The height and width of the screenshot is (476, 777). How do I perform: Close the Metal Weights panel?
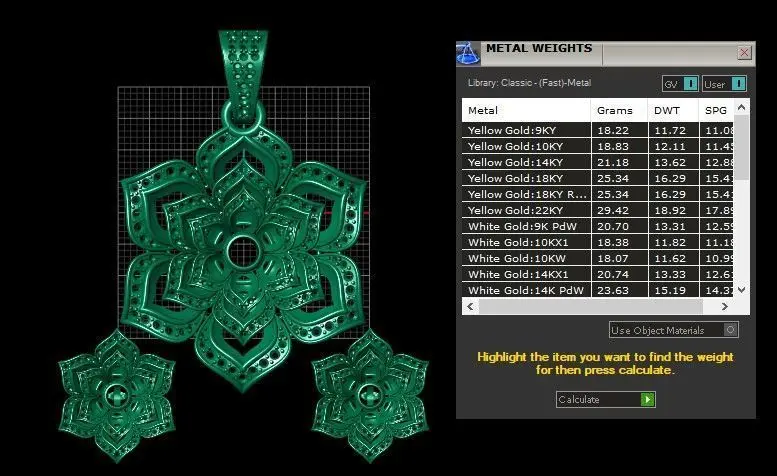click(x=744, y=53)
